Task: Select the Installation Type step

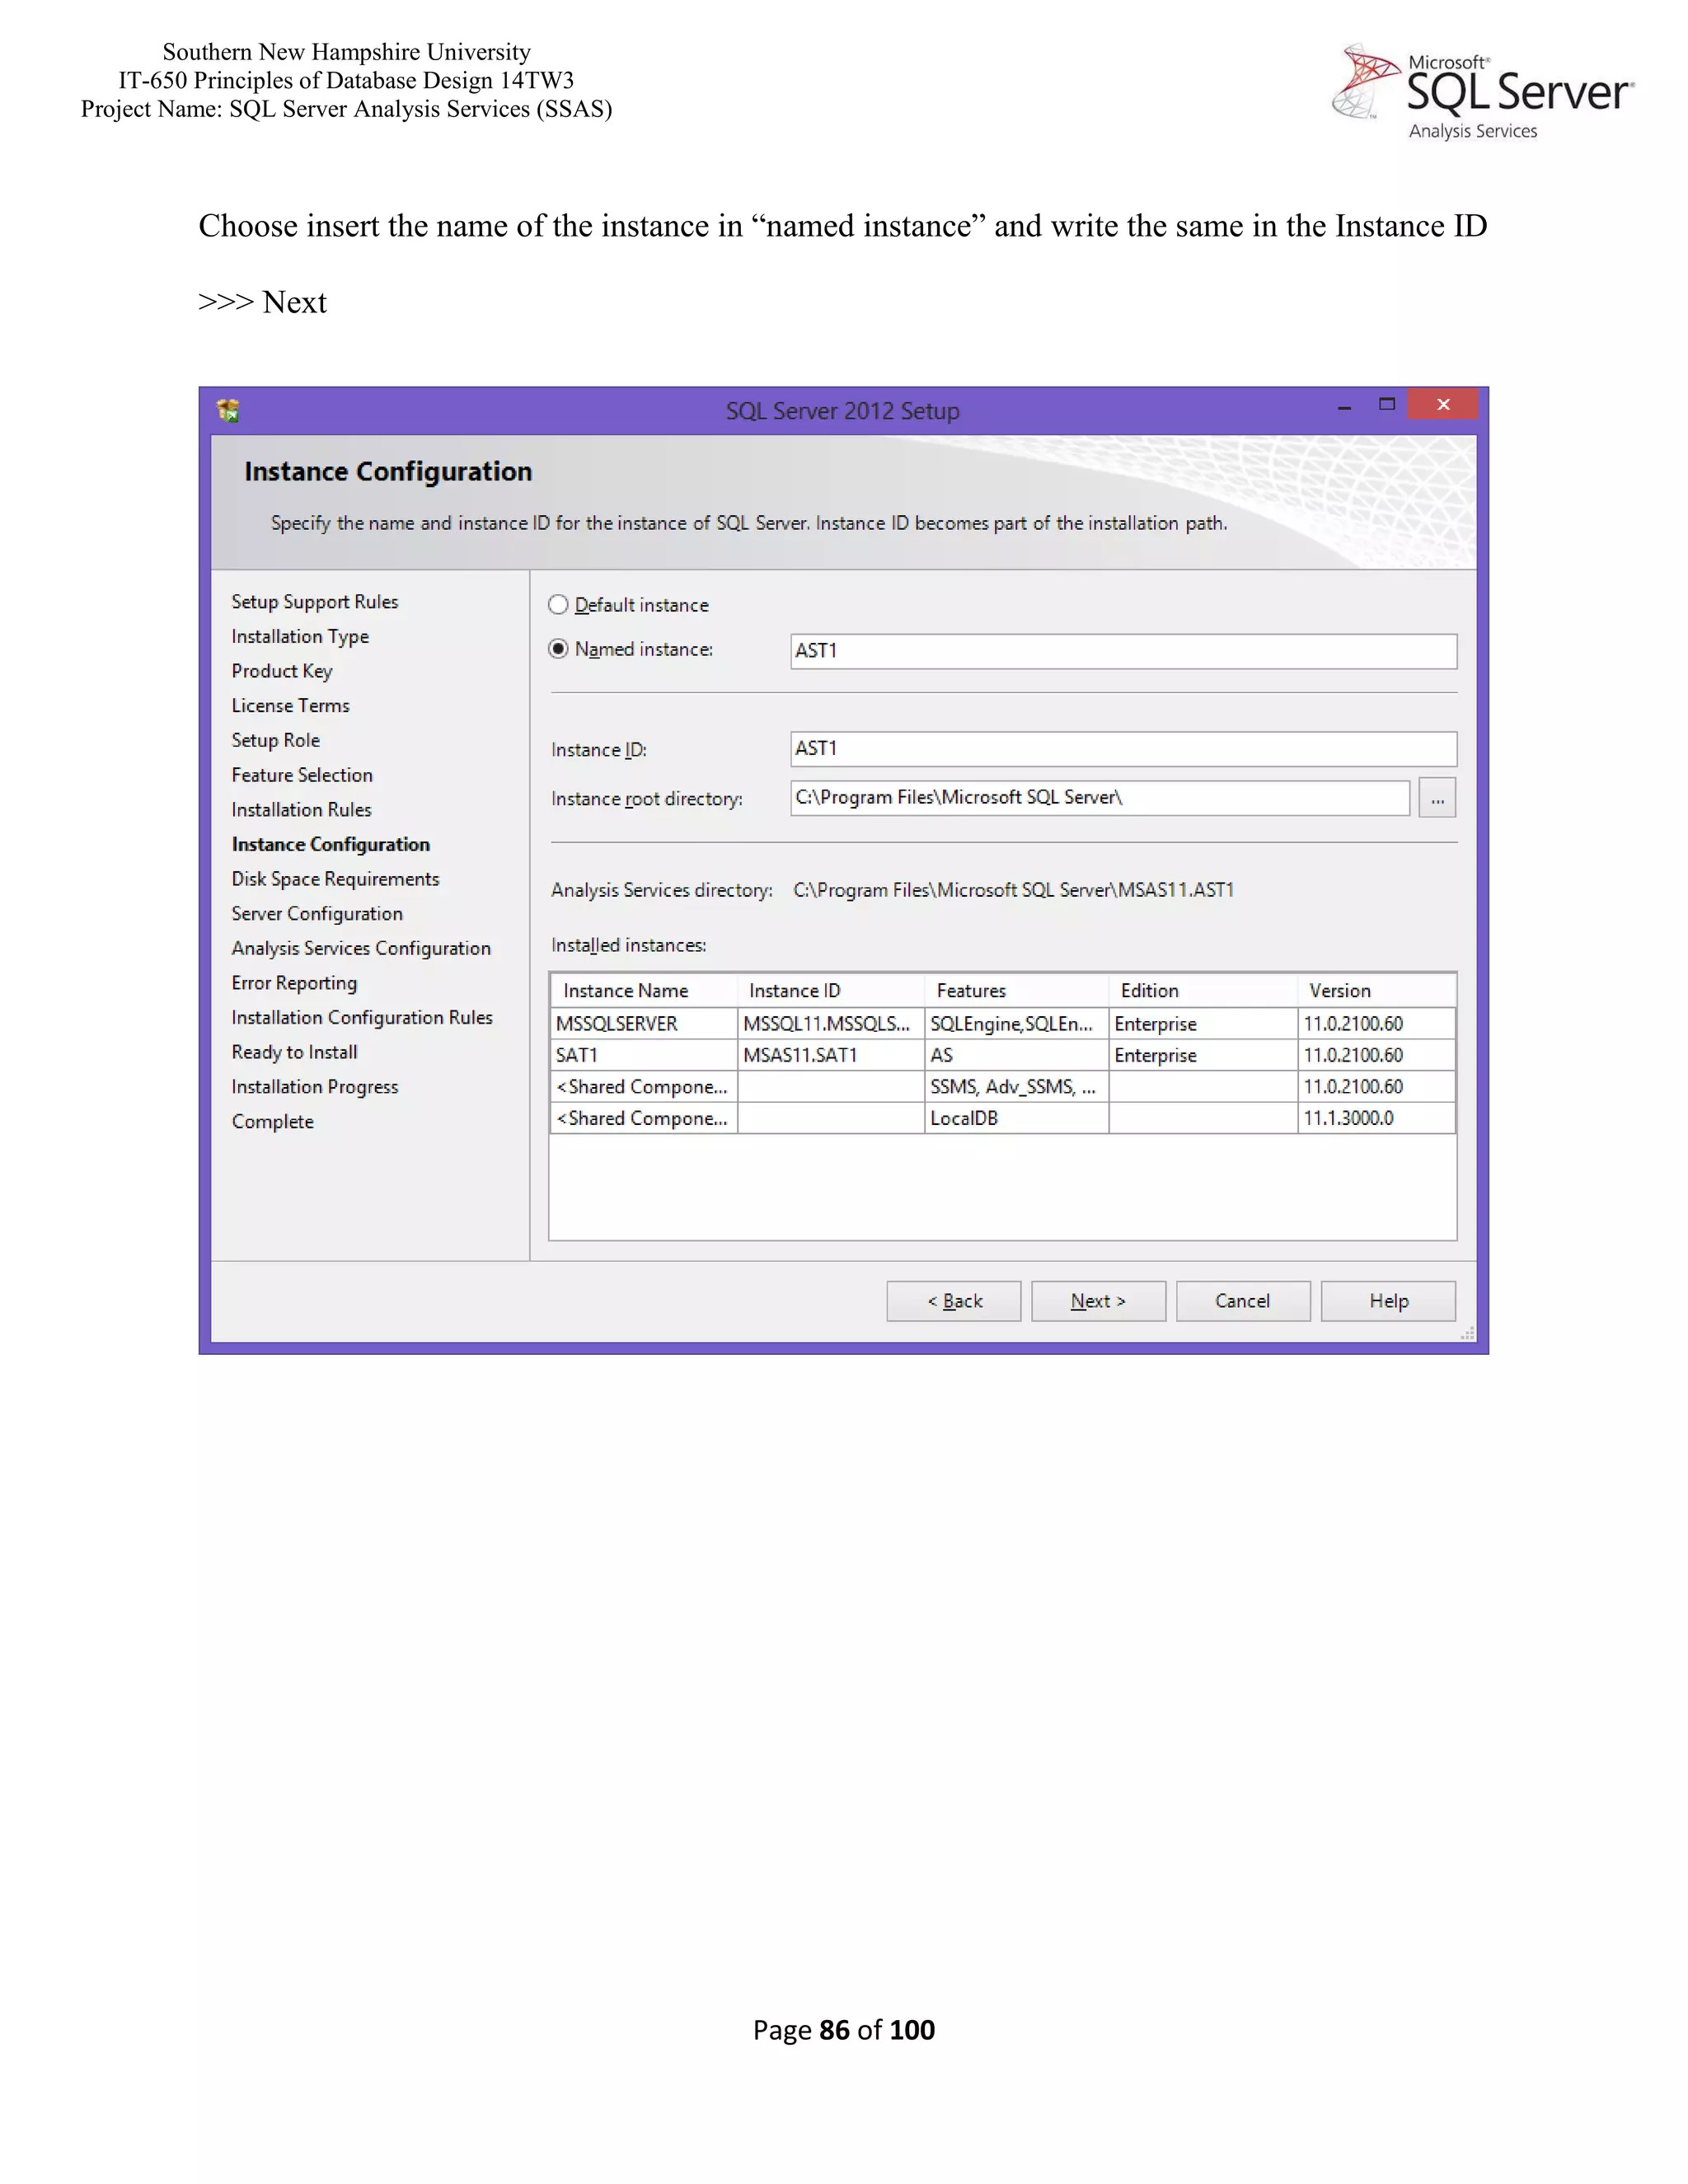Action: pyautogui.click(x=300, y=637)
